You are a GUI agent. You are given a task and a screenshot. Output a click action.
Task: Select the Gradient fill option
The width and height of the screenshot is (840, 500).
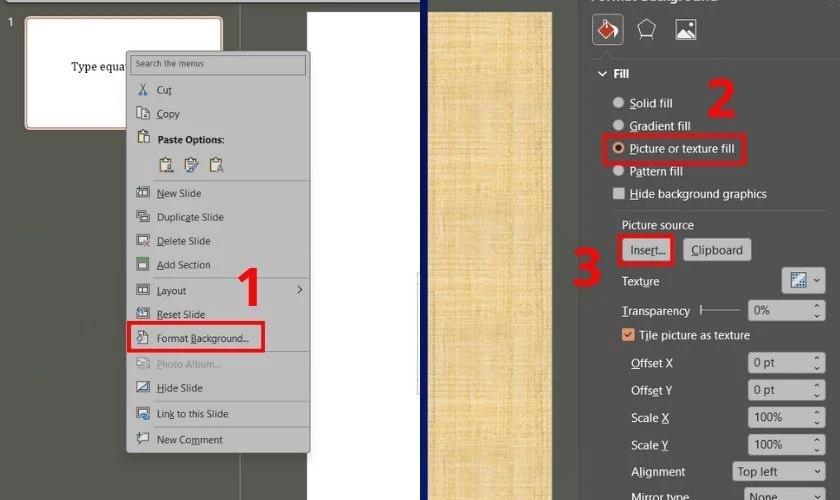(618, 125)
